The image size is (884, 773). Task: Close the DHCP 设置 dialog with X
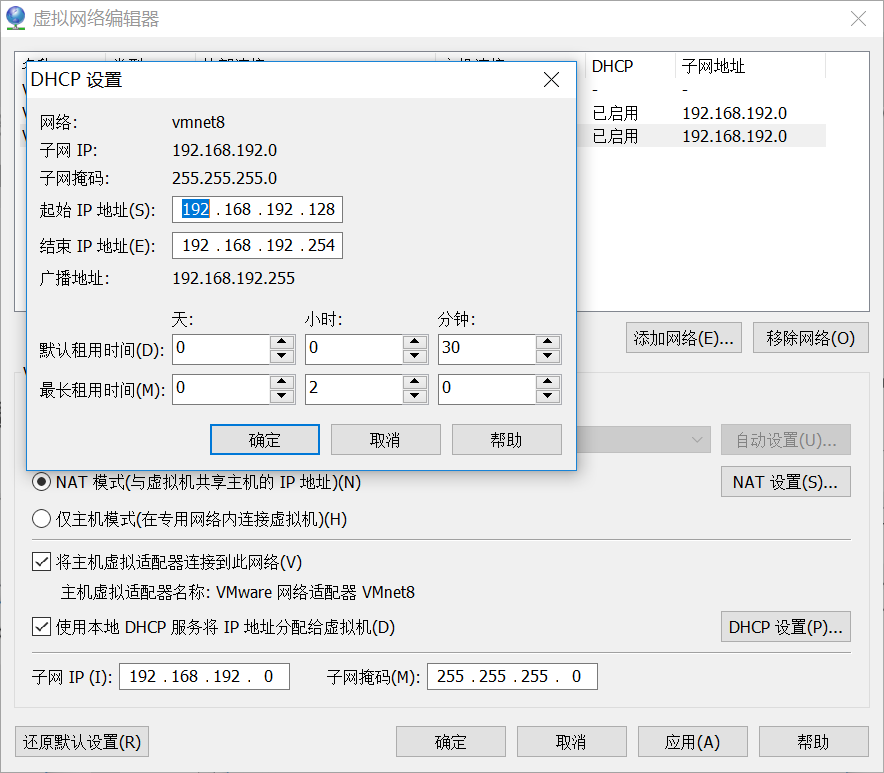tap(551, 79)
